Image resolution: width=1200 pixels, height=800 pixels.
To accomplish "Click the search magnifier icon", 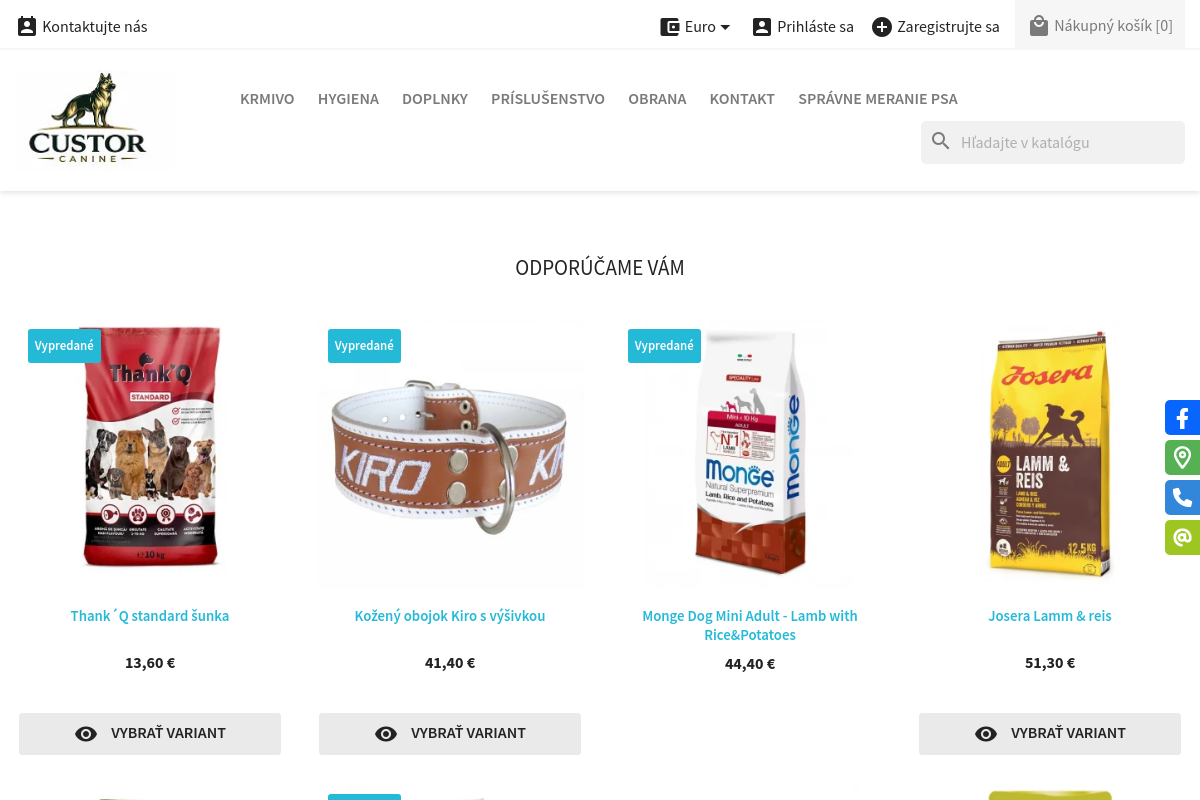I will click(941, 141).
